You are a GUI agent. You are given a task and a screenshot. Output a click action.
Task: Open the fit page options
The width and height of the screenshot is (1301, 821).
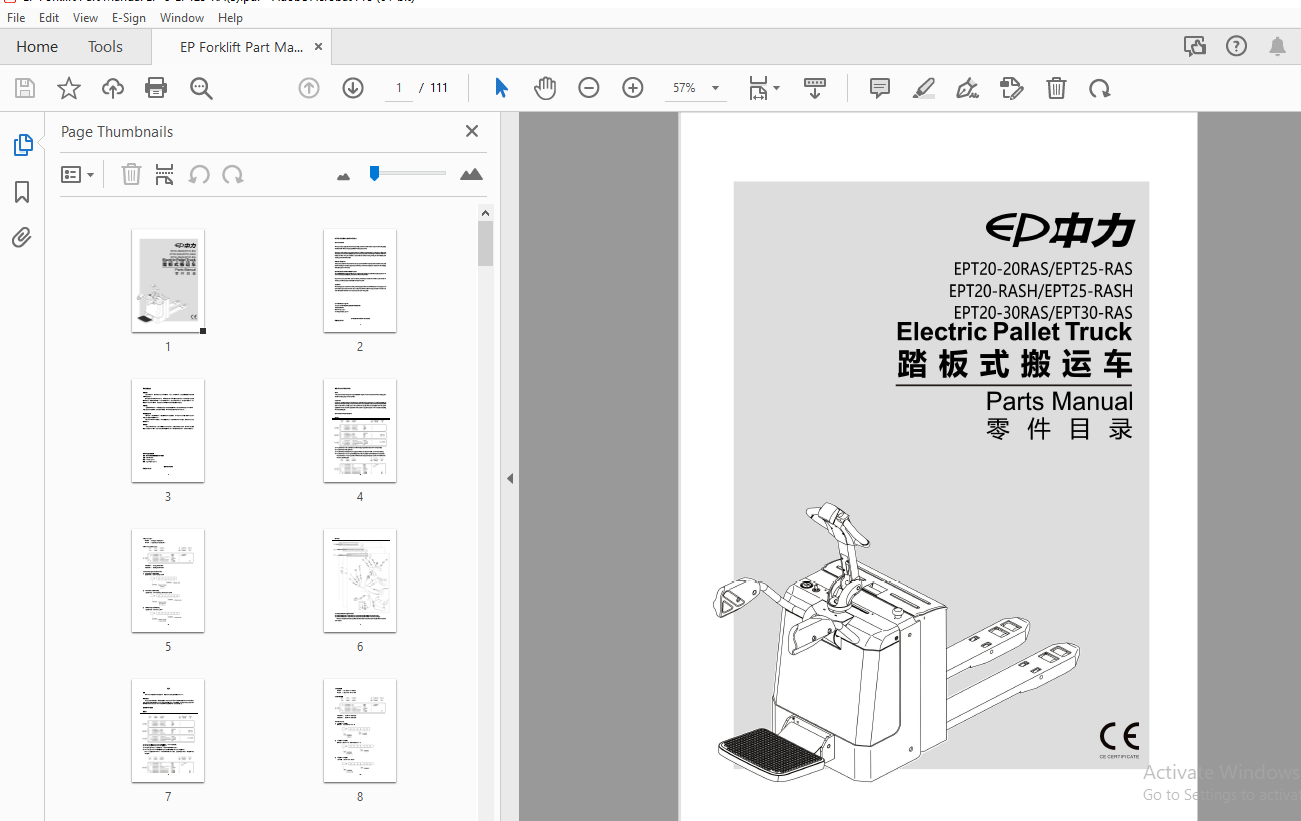pos(764,88)
